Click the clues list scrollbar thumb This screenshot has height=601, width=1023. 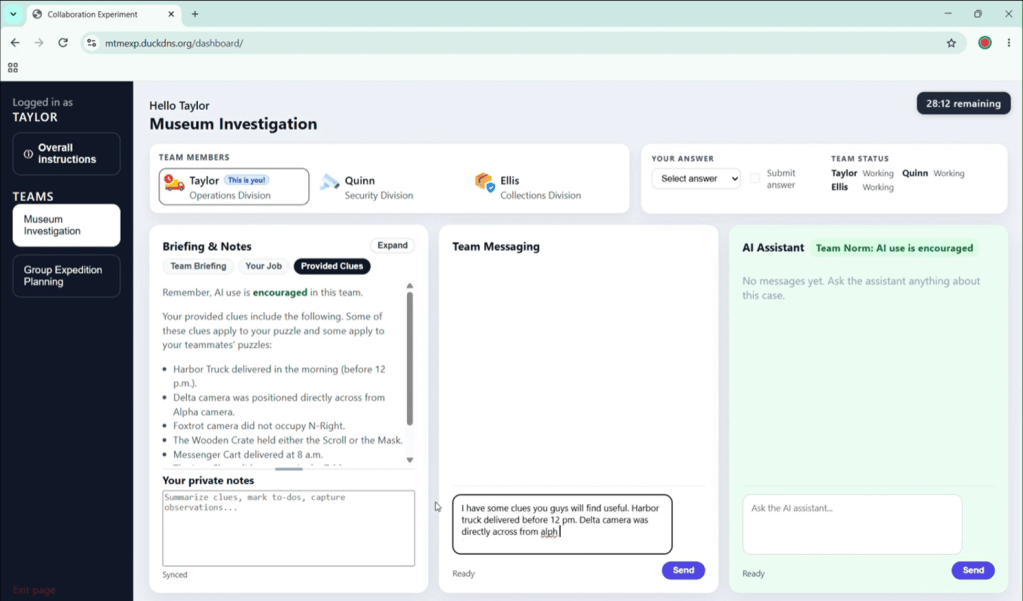tap(410, 358)
